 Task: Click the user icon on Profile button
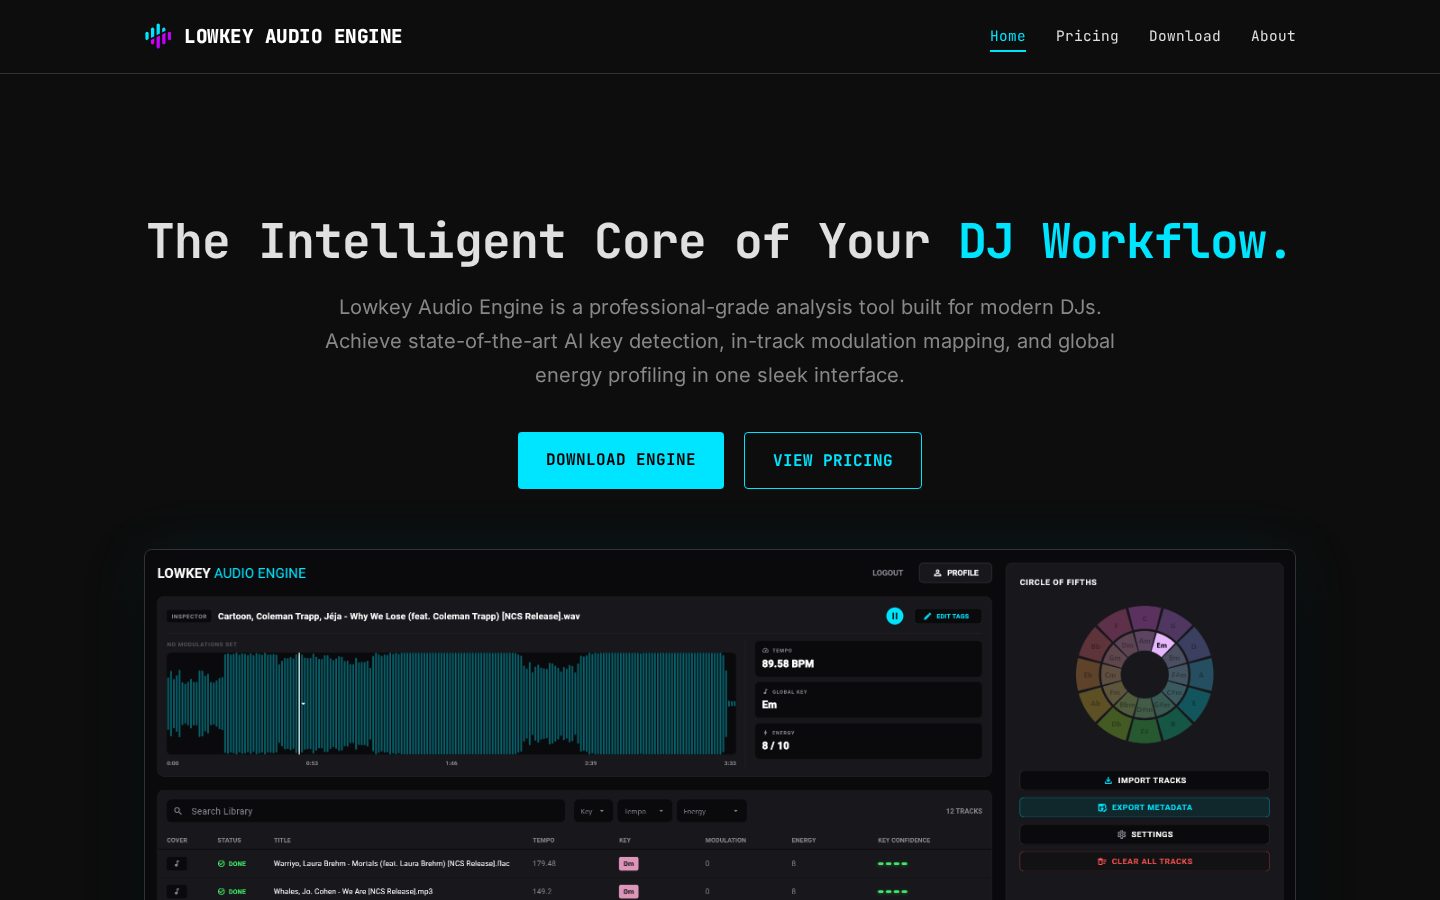tap(938, 573)
